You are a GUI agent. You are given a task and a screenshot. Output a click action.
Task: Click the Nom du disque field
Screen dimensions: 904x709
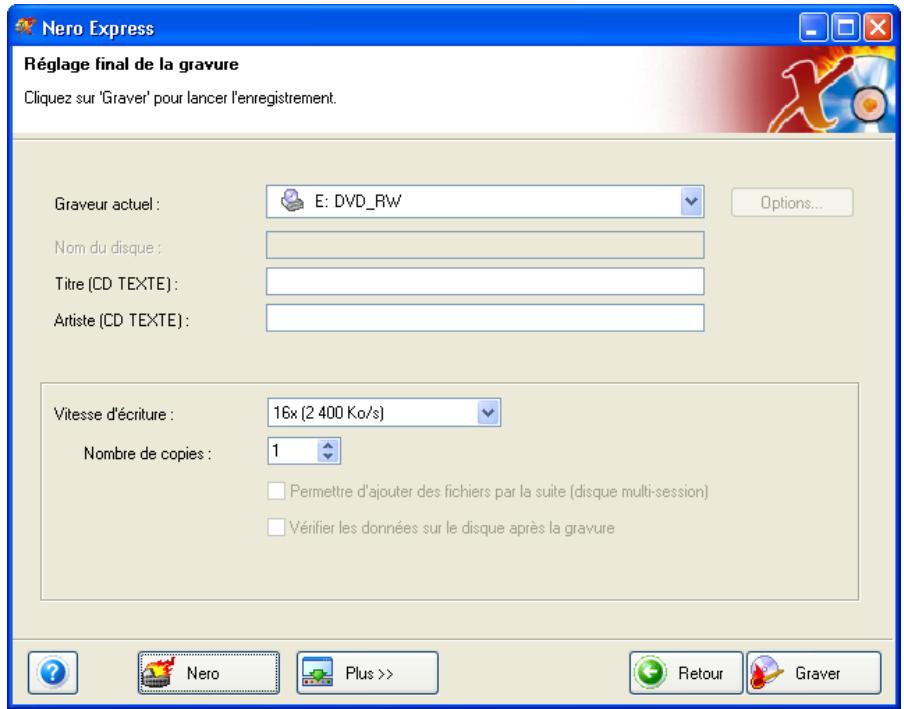(485, 245)
